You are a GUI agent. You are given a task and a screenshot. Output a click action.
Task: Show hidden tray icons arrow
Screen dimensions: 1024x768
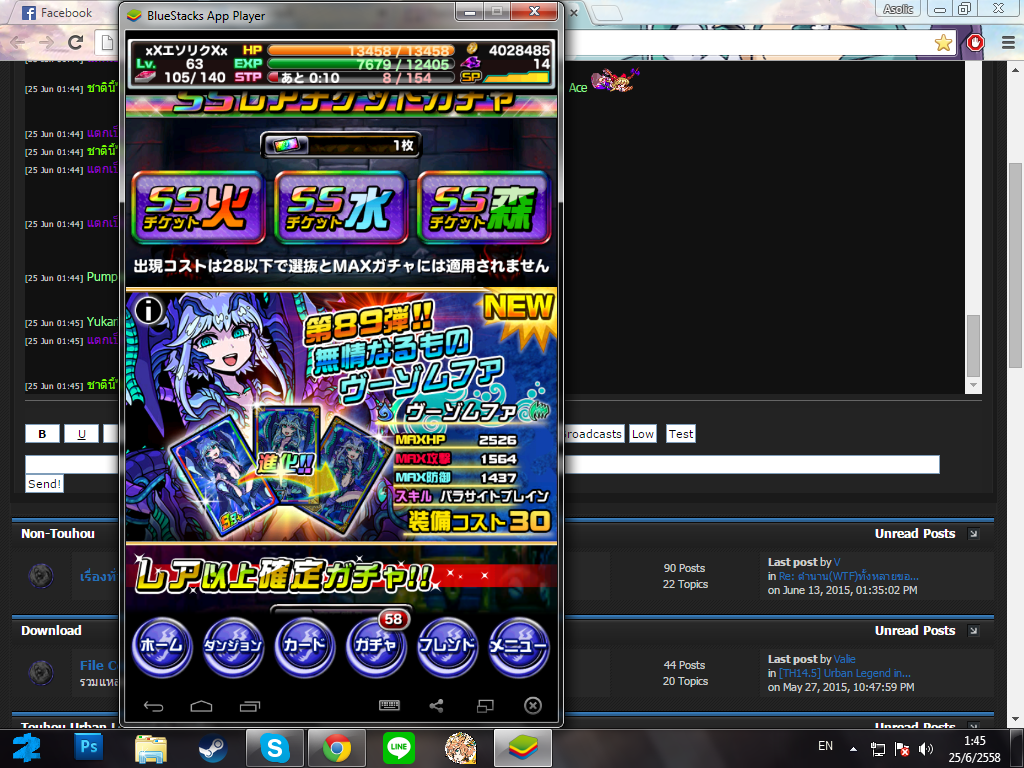click(853, 748)
